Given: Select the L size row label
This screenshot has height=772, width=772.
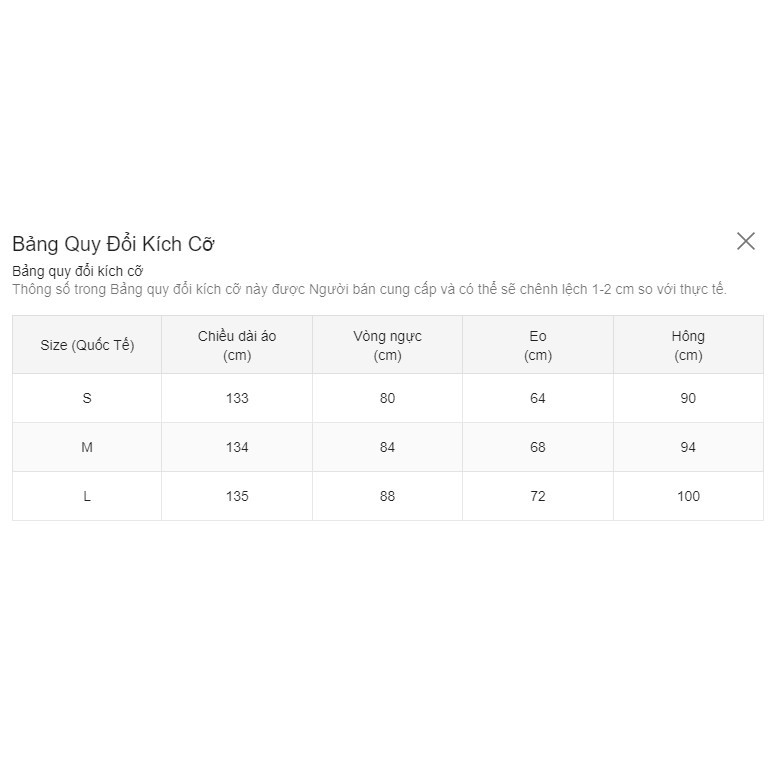Looking at the screenshot, I should click(87, 496).
